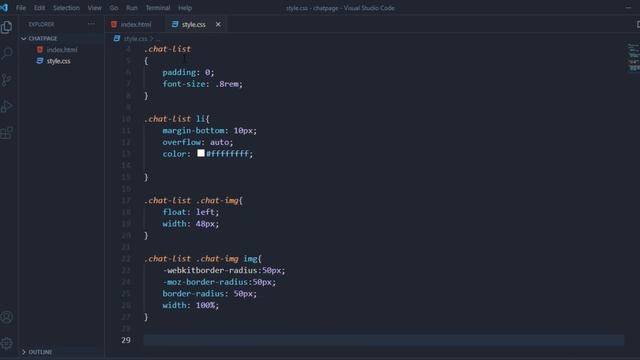
Task: Open the Accounts menu icon
Action: [x=7, y=317]
